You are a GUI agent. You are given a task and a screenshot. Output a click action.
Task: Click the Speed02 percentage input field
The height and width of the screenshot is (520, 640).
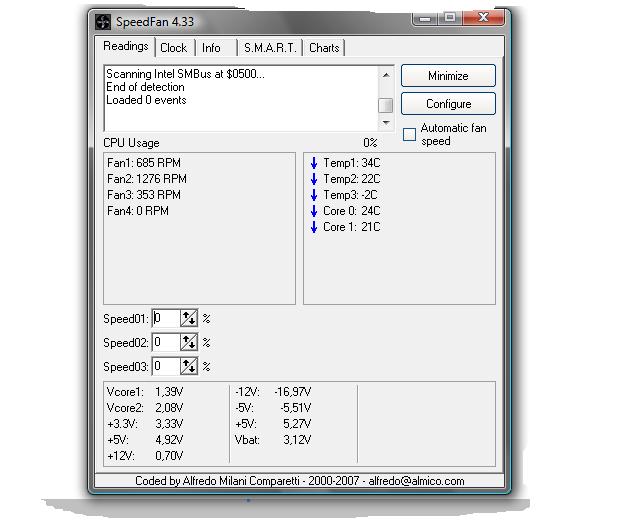pyautogui.click(x=166, y=342)
